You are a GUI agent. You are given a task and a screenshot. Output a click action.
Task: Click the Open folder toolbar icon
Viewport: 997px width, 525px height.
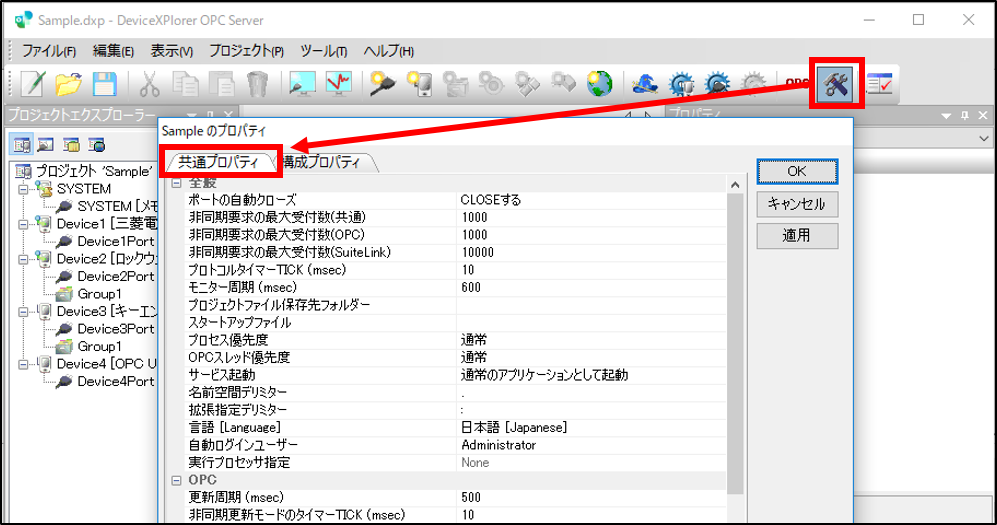coord(68,85)
